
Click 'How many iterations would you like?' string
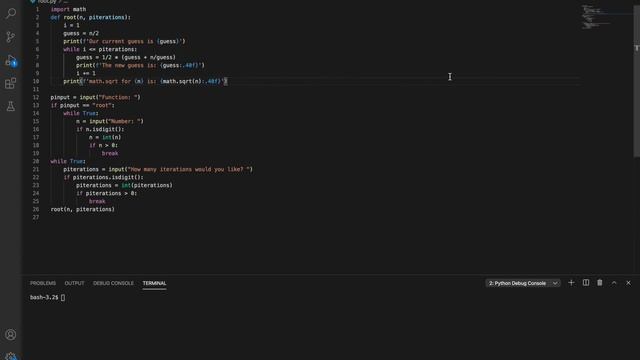(189, 169)
